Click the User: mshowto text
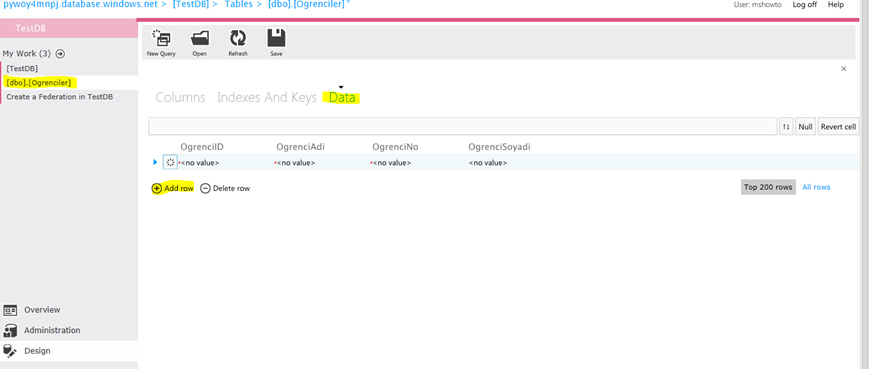869x369 pixels. pyautogui.click(x=759, y=4)
